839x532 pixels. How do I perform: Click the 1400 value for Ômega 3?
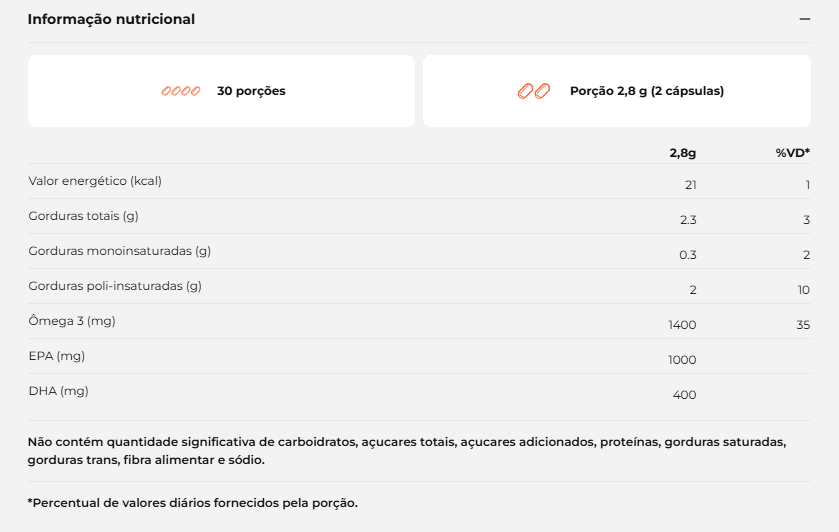click(682, 325)
